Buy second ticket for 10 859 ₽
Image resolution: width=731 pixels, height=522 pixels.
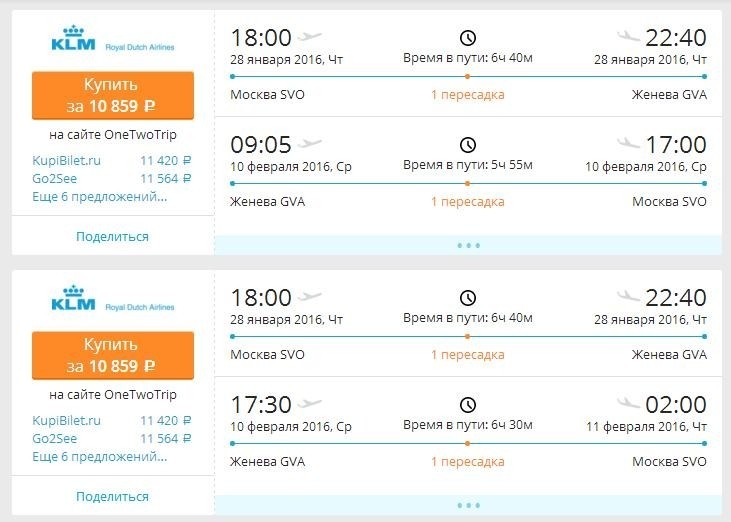[x=113, y=356]
